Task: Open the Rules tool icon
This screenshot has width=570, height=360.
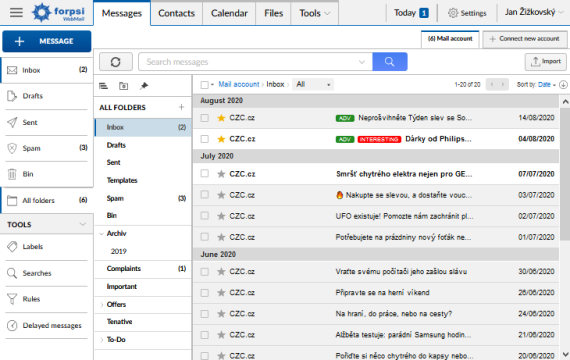Action: pyautogui.click(x=12, y=299)
